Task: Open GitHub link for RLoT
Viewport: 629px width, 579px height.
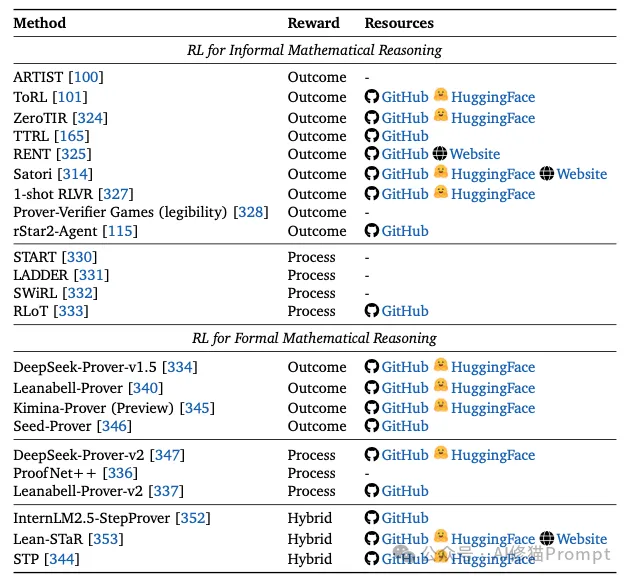Action: 404,311
